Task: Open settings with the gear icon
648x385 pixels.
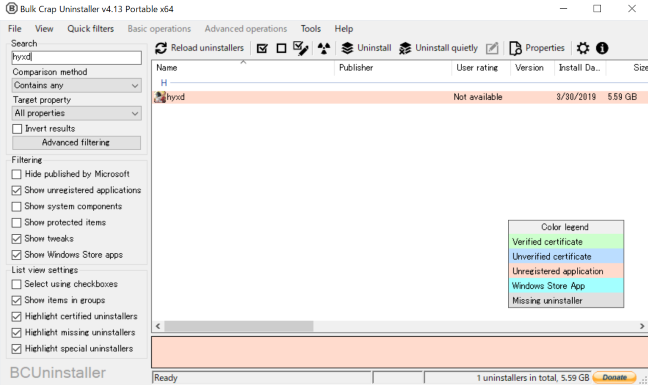Action: pyautogui.click(x=583, y=48)
